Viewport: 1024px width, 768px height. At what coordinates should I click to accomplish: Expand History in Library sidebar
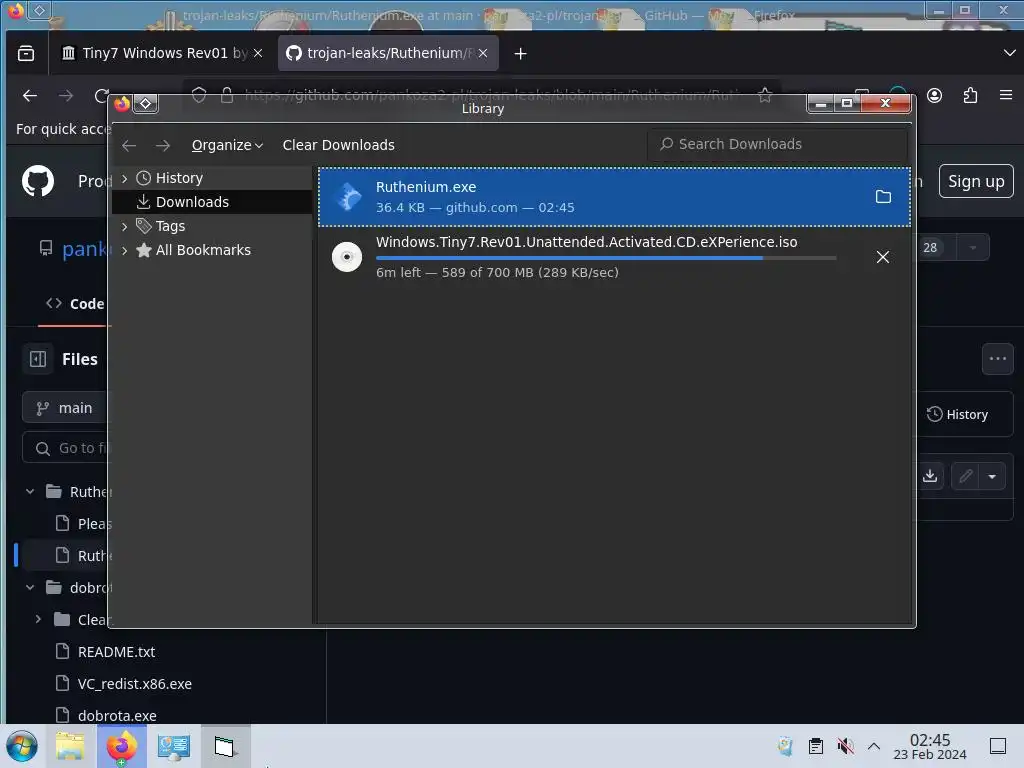(125, 178)
